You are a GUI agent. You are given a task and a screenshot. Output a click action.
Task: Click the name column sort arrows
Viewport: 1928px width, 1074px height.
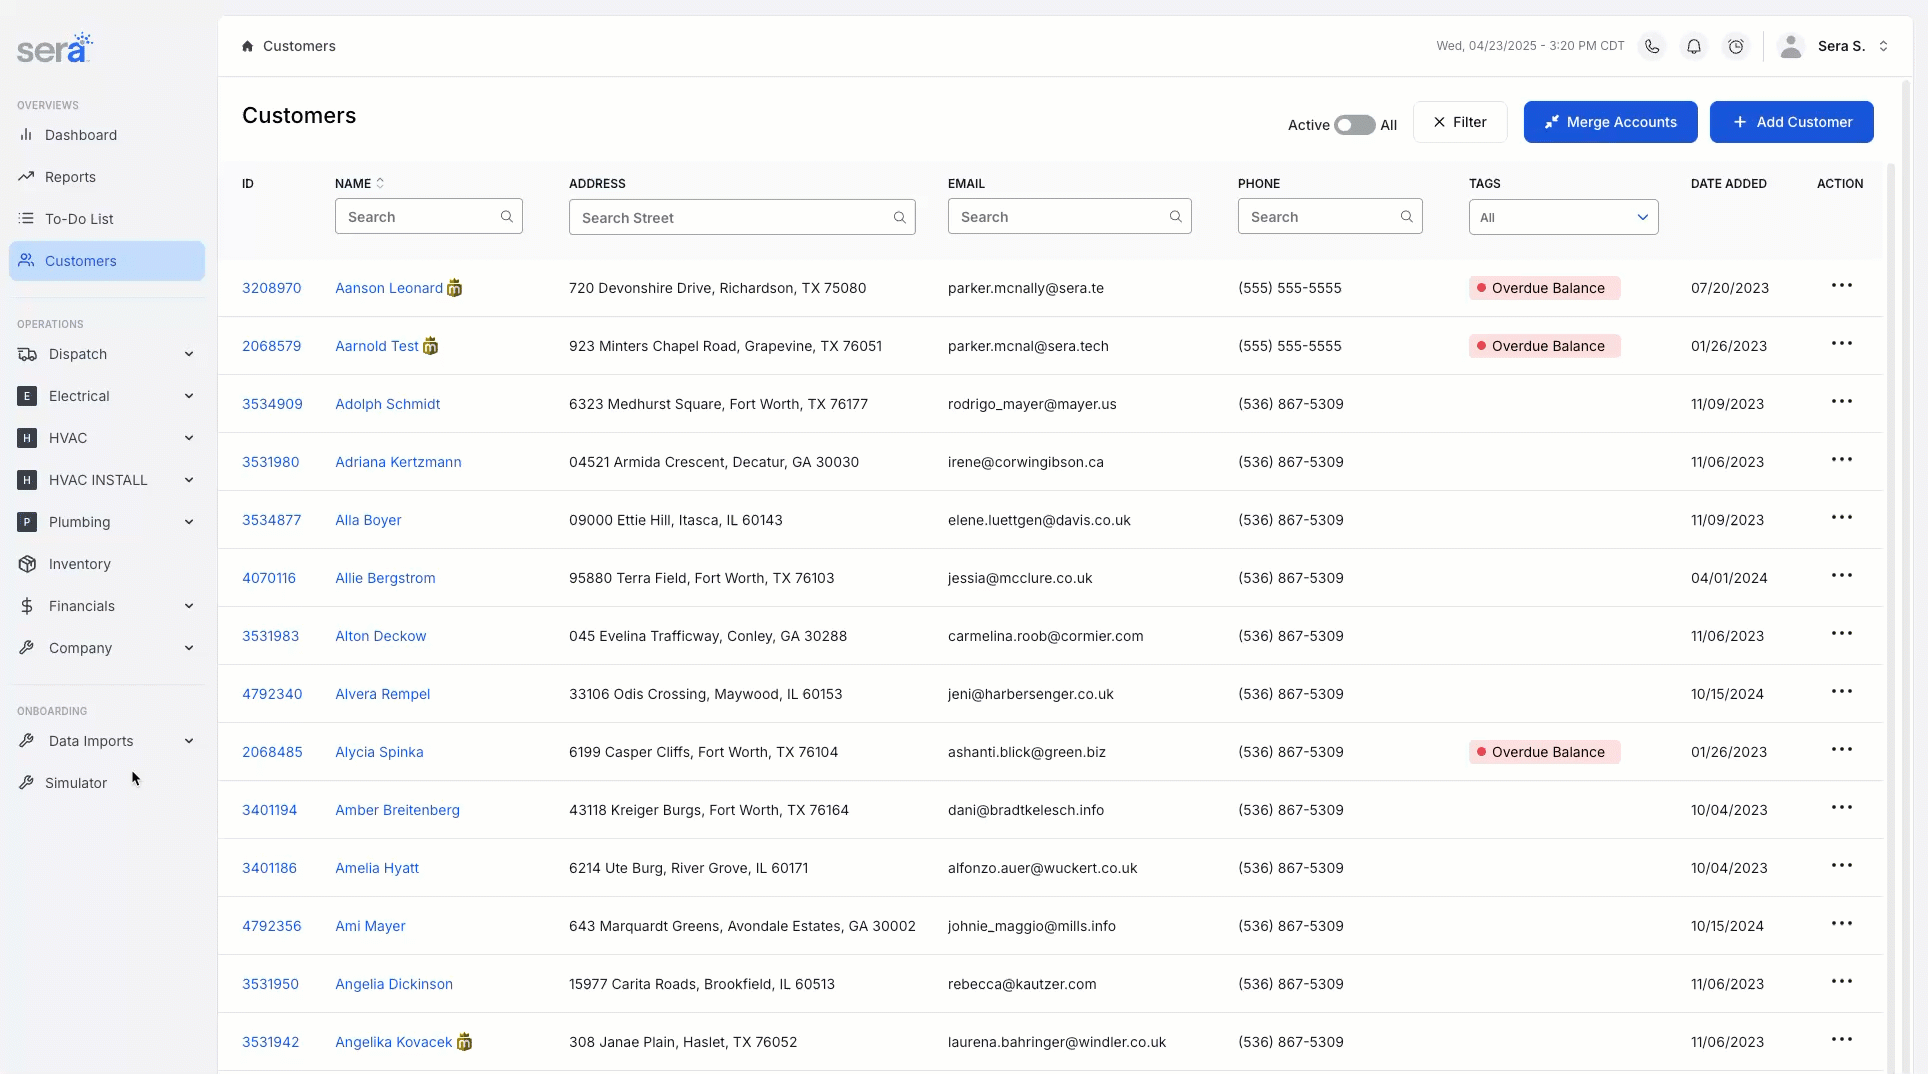coord(380,183)
